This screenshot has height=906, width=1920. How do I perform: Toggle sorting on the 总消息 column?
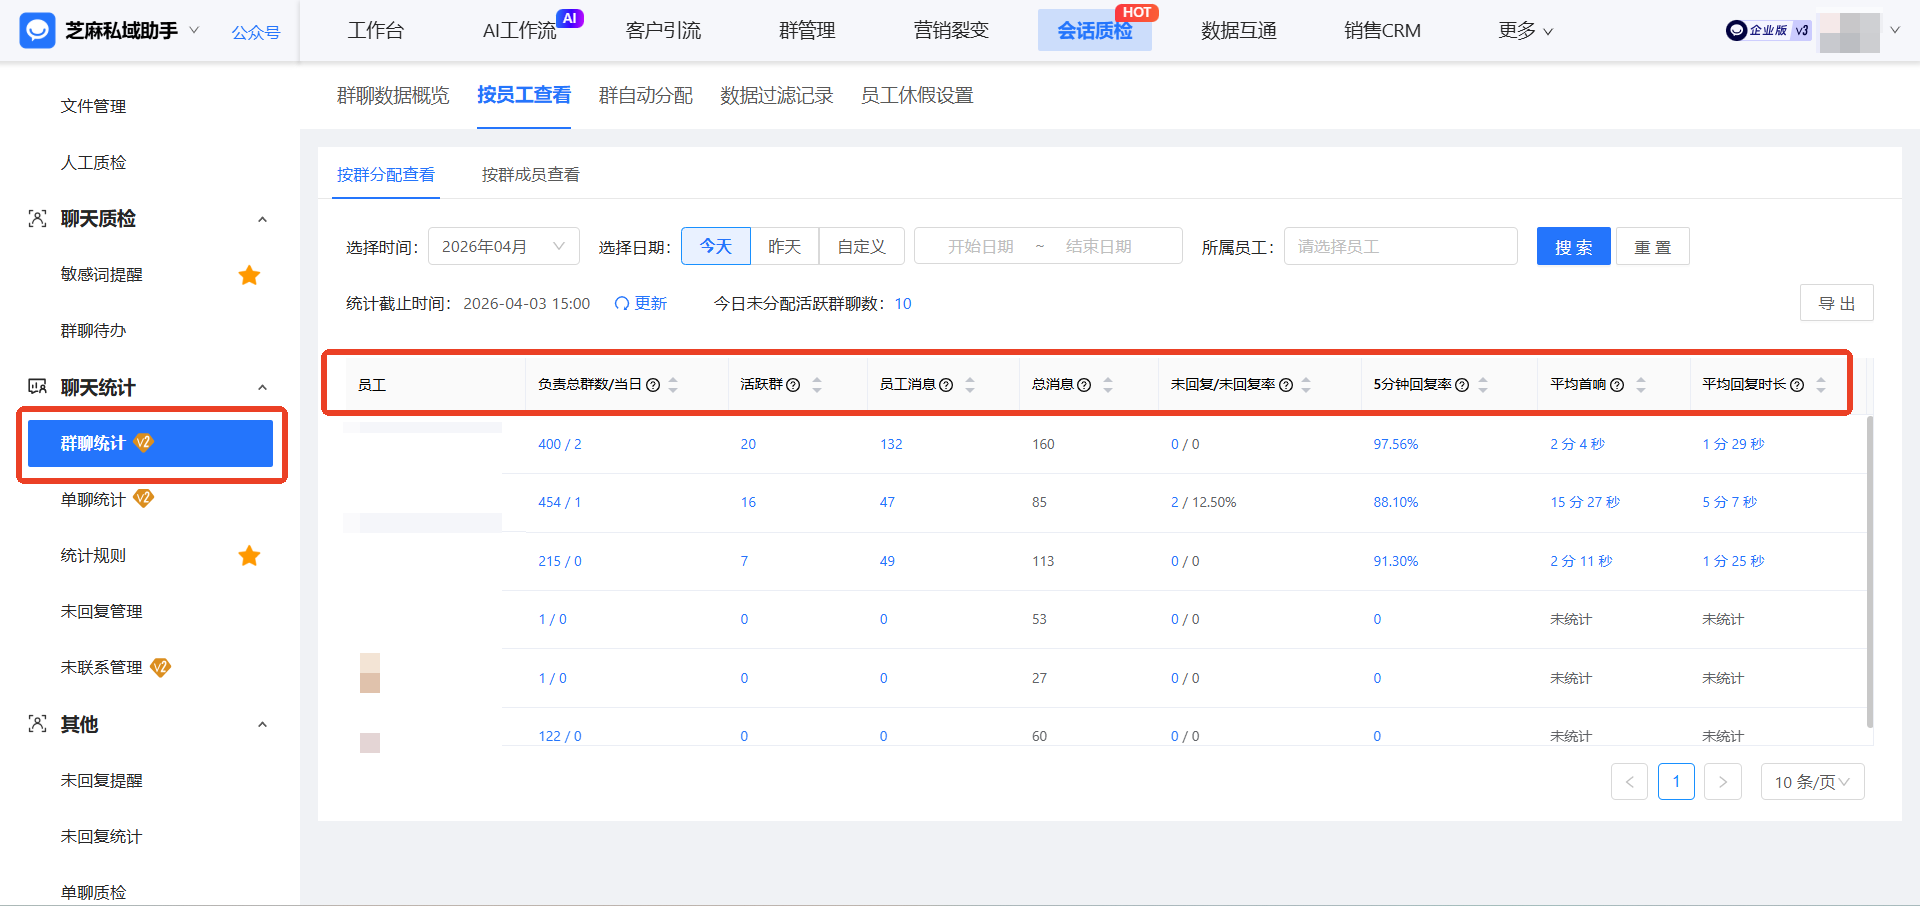click(1107, 383)
